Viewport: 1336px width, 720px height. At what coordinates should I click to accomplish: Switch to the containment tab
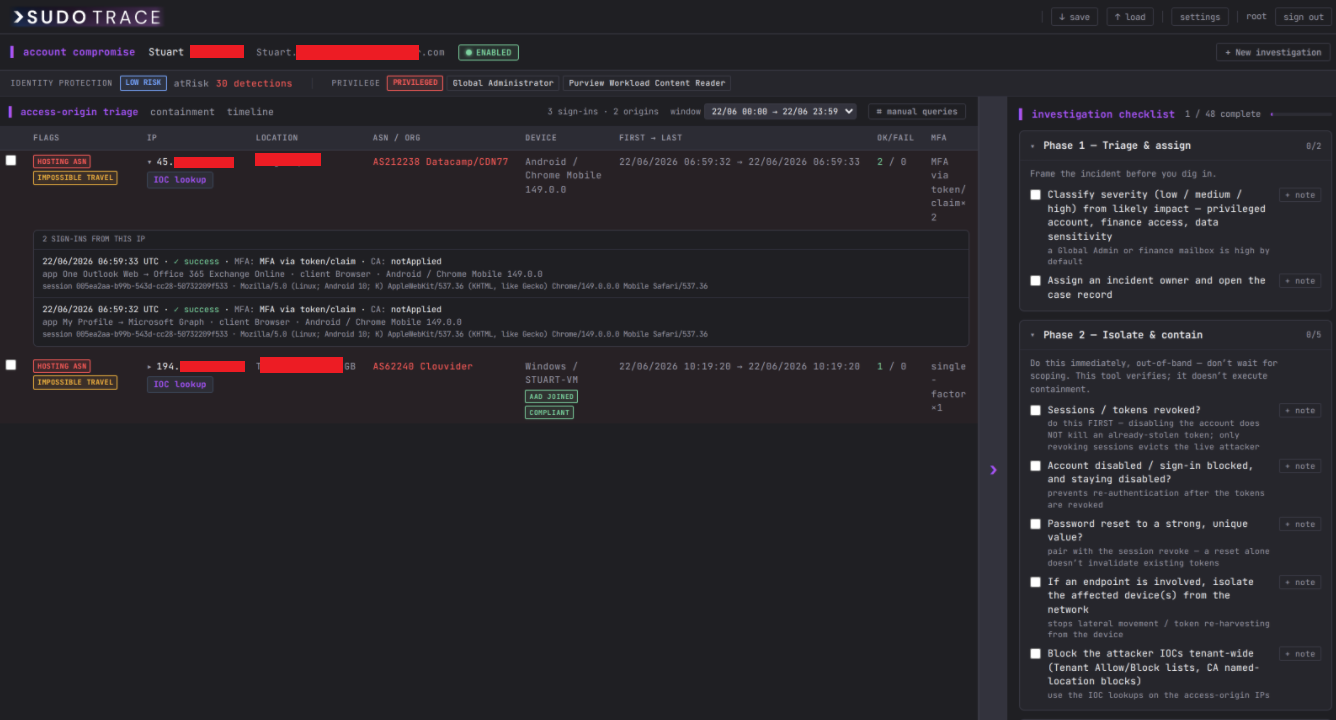pyautogui.click(x=182, y=112)
